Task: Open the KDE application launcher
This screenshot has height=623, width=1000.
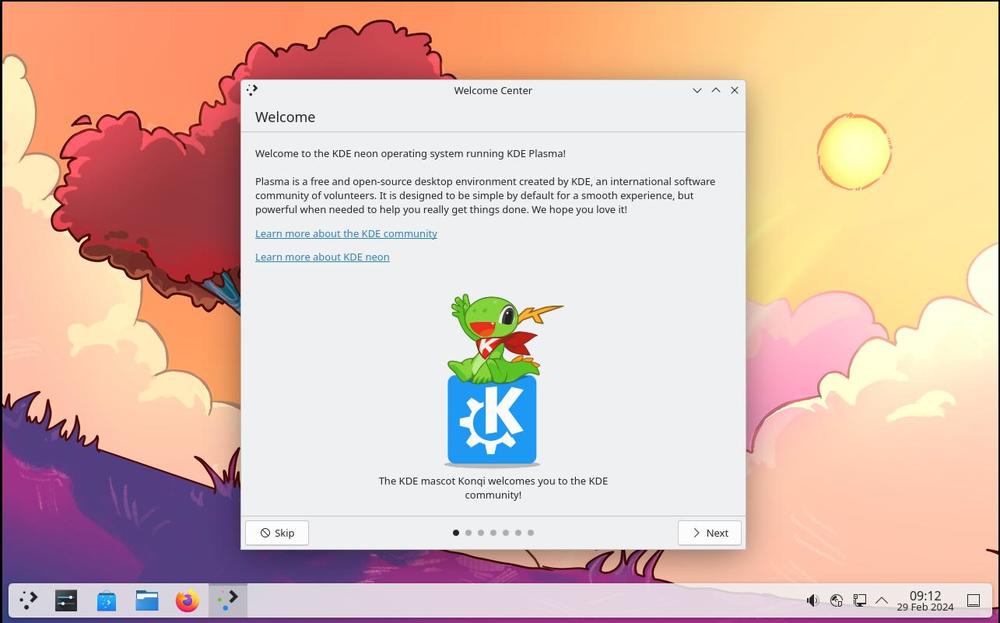Action: click(28, 600)
